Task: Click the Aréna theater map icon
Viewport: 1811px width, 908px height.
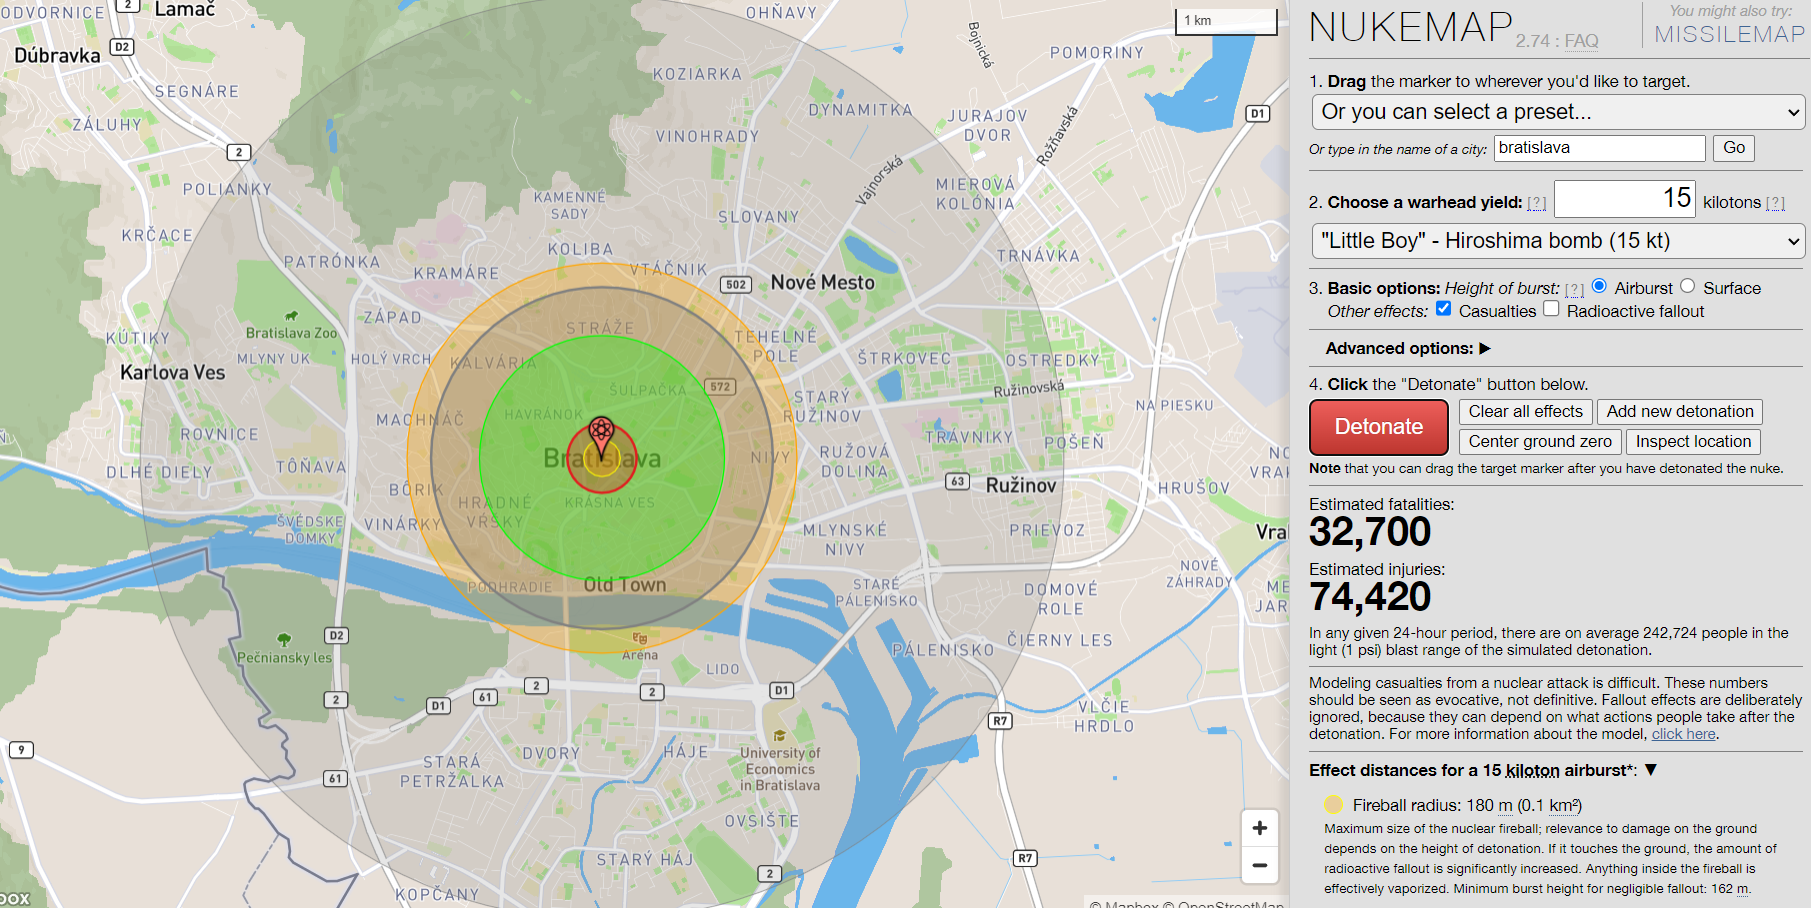Action: coord(640,638)
